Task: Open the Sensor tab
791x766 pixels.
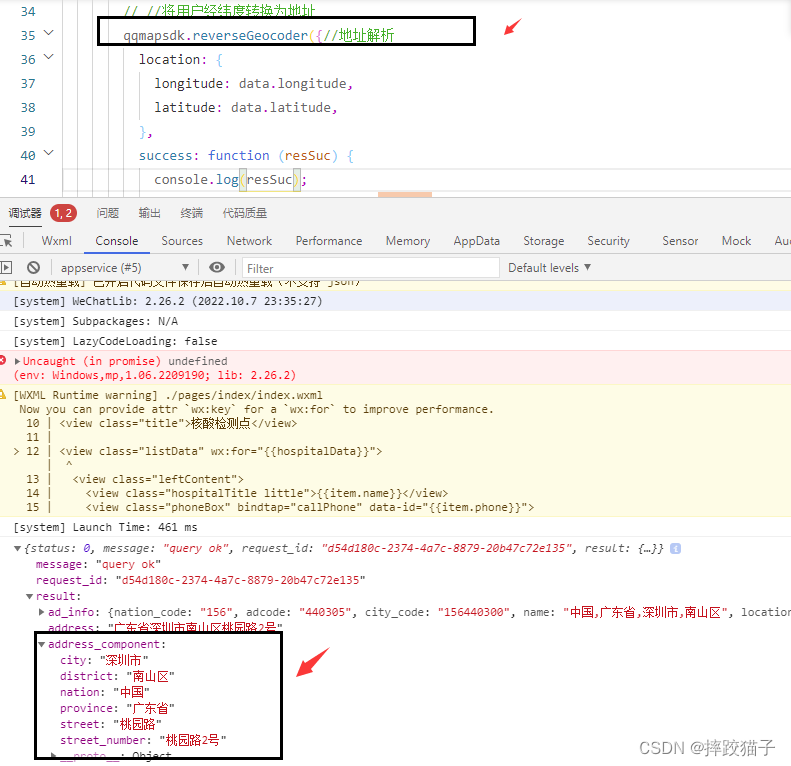Action: coord(680,241)
